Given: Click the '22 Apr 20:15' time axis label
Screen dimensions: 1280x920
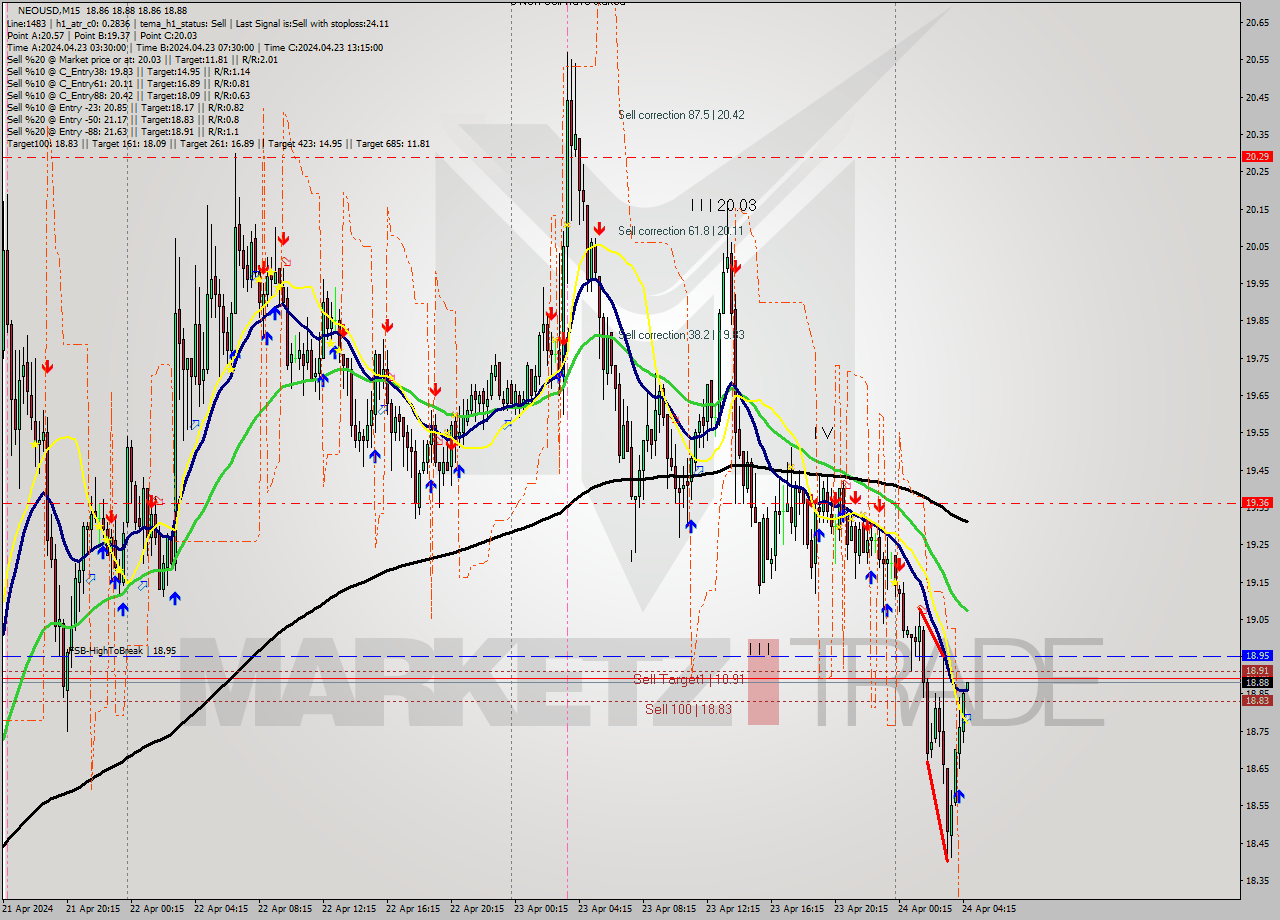Looking at the screenshot, I should [477, 909].
